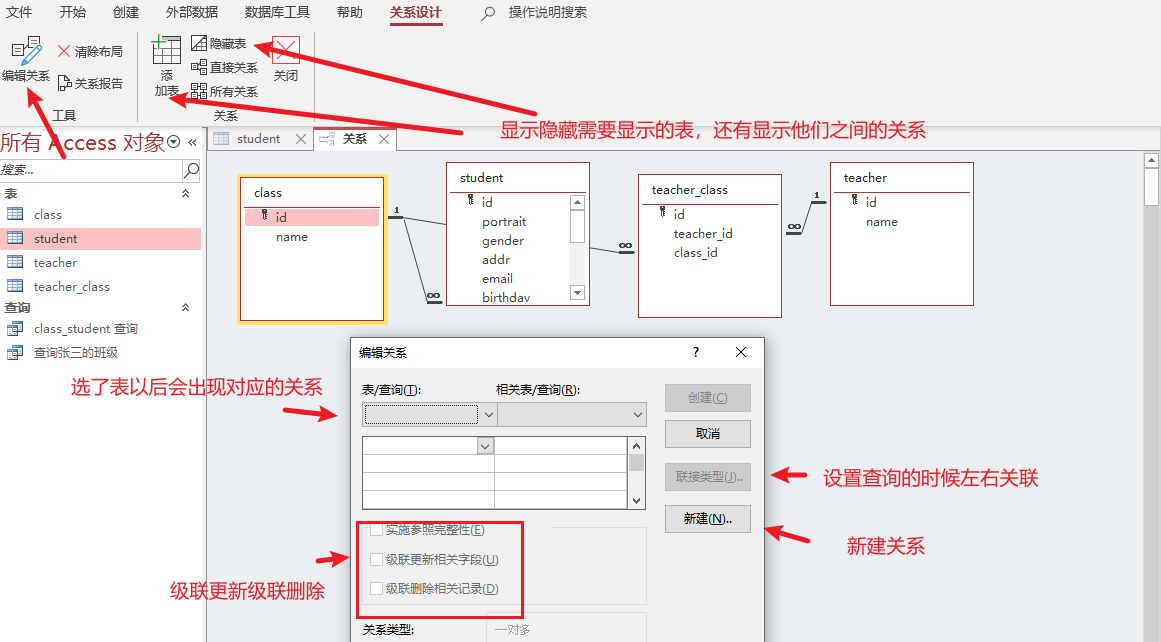1161x642 pixels.
Task: Open the 帮助 ribbon tab
Action: click(349, 13)
